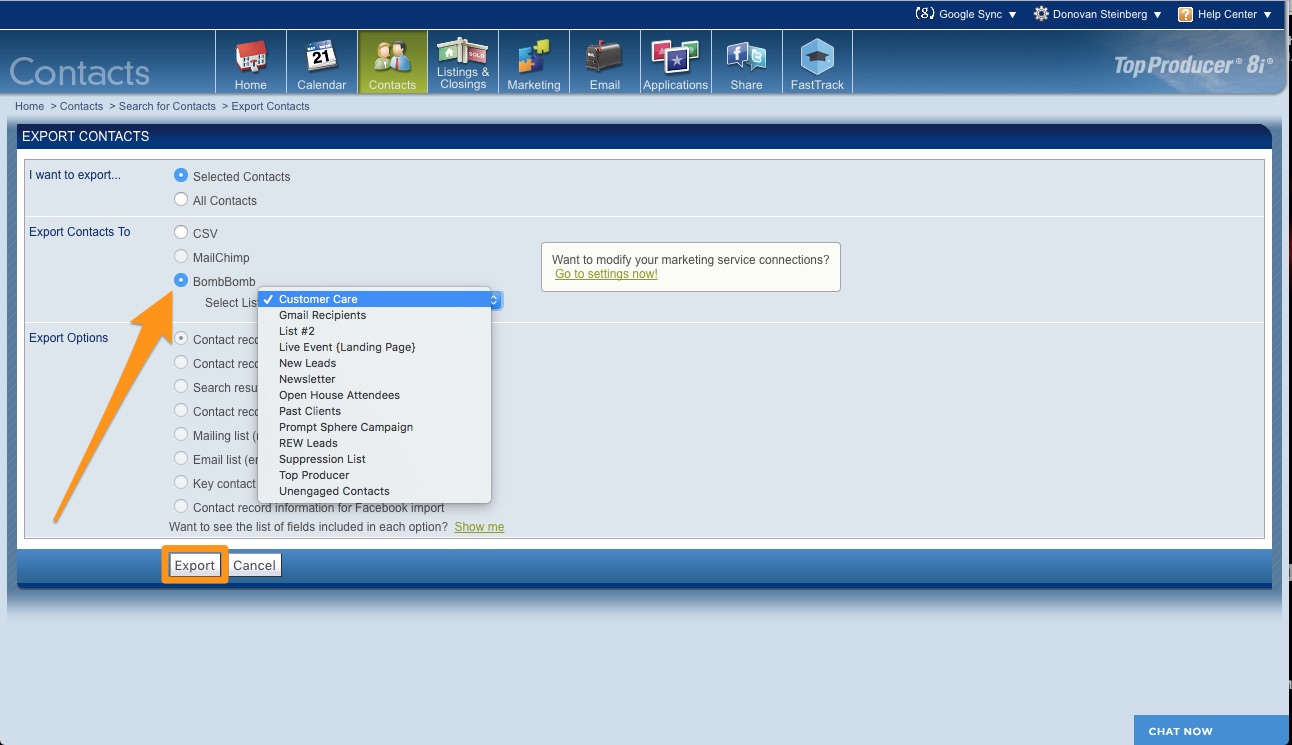
Task: Choose Newsletter list option
Action: point(375,379)
